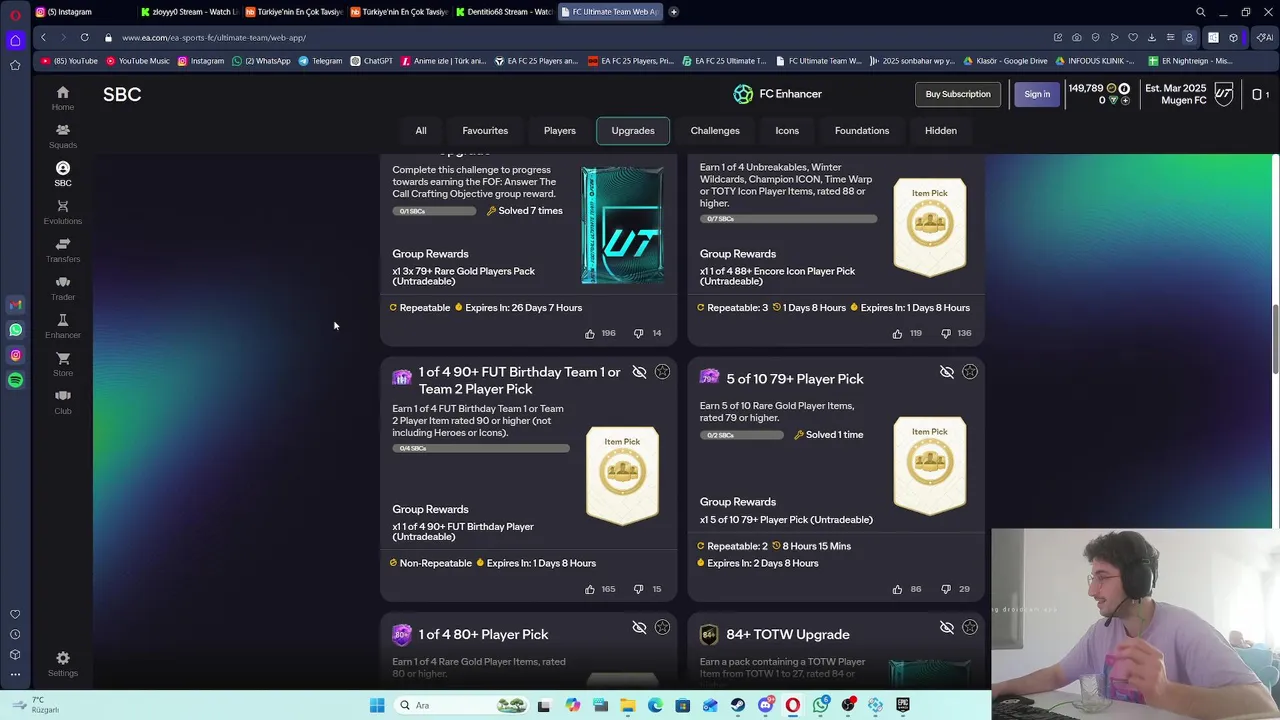Open the Transfers section

pos(63,250)
